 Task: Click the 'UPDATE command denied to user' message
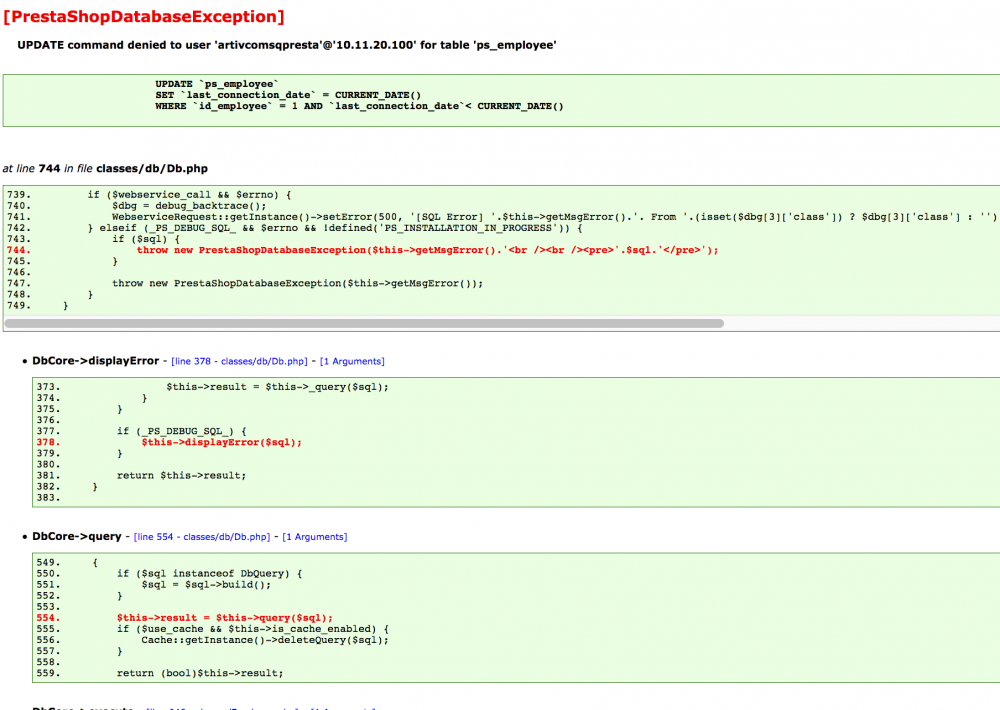pos(286,45)
